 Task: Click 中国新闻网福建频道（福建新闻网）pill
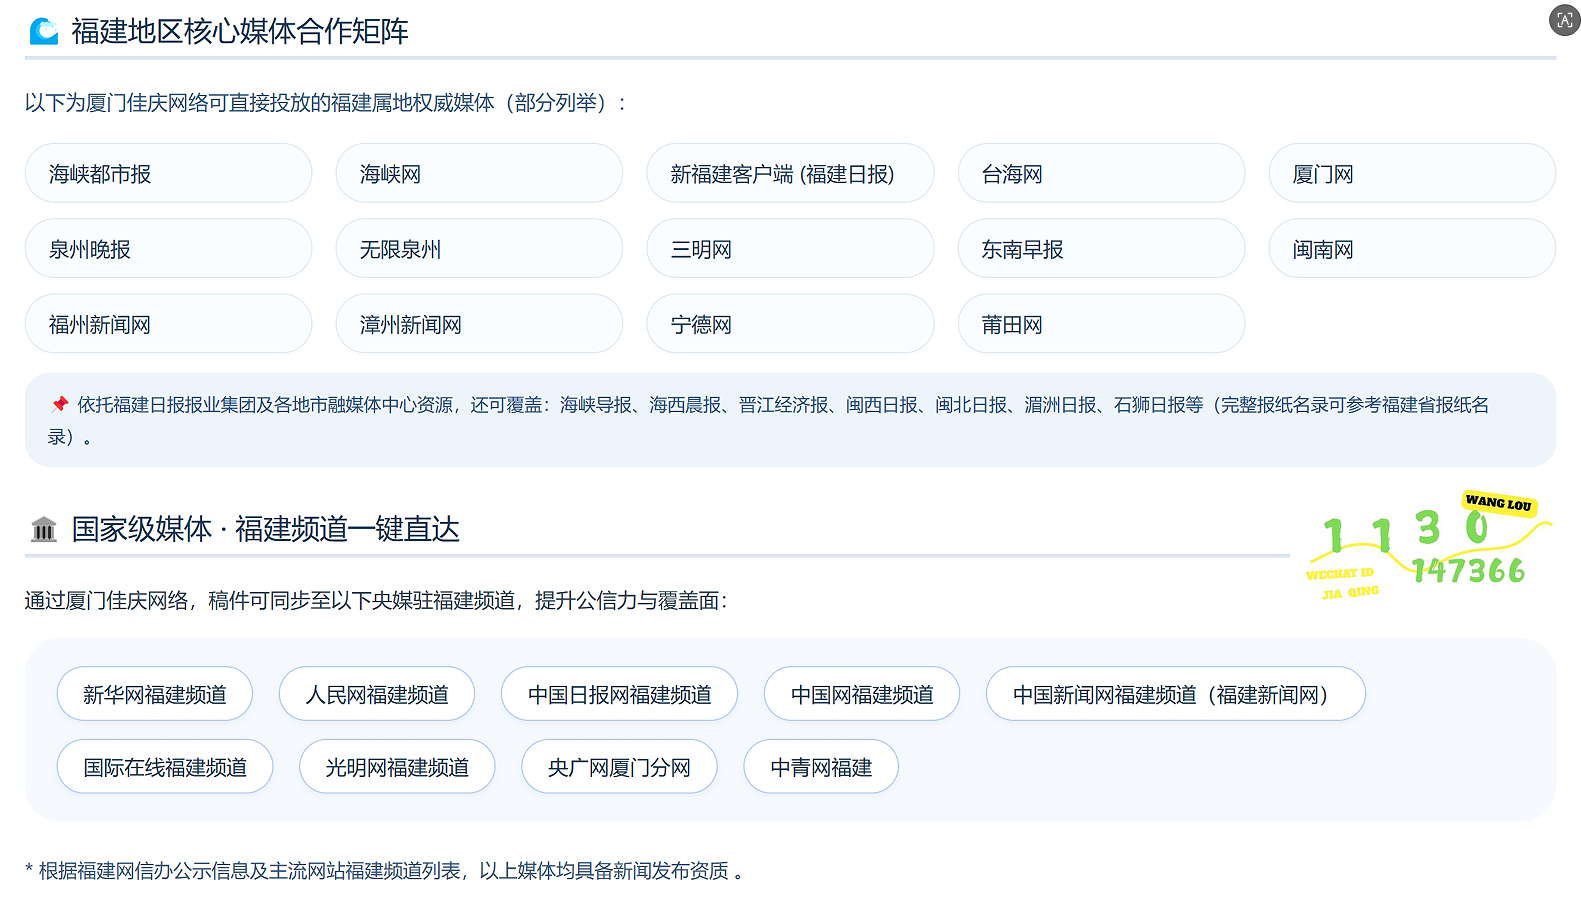click(x=1175, y=694)
